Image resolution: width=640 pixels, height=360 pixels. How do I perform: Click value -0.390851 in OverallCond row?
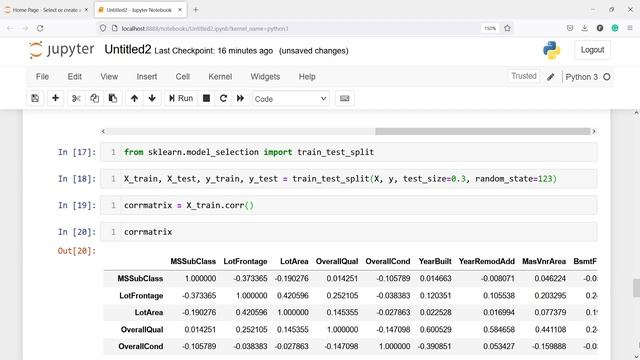pos(434,347)
